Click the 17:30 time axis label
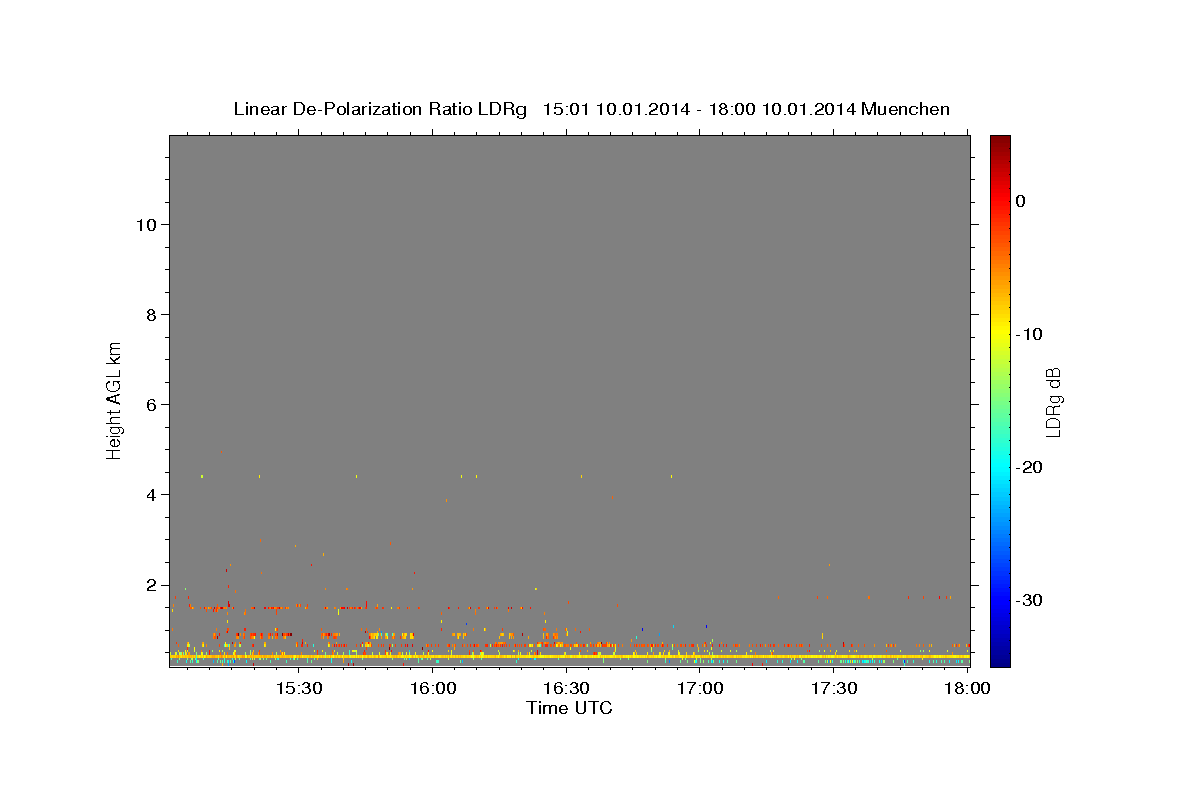The width and height of the screenshot is (1200, 800). 835,689
